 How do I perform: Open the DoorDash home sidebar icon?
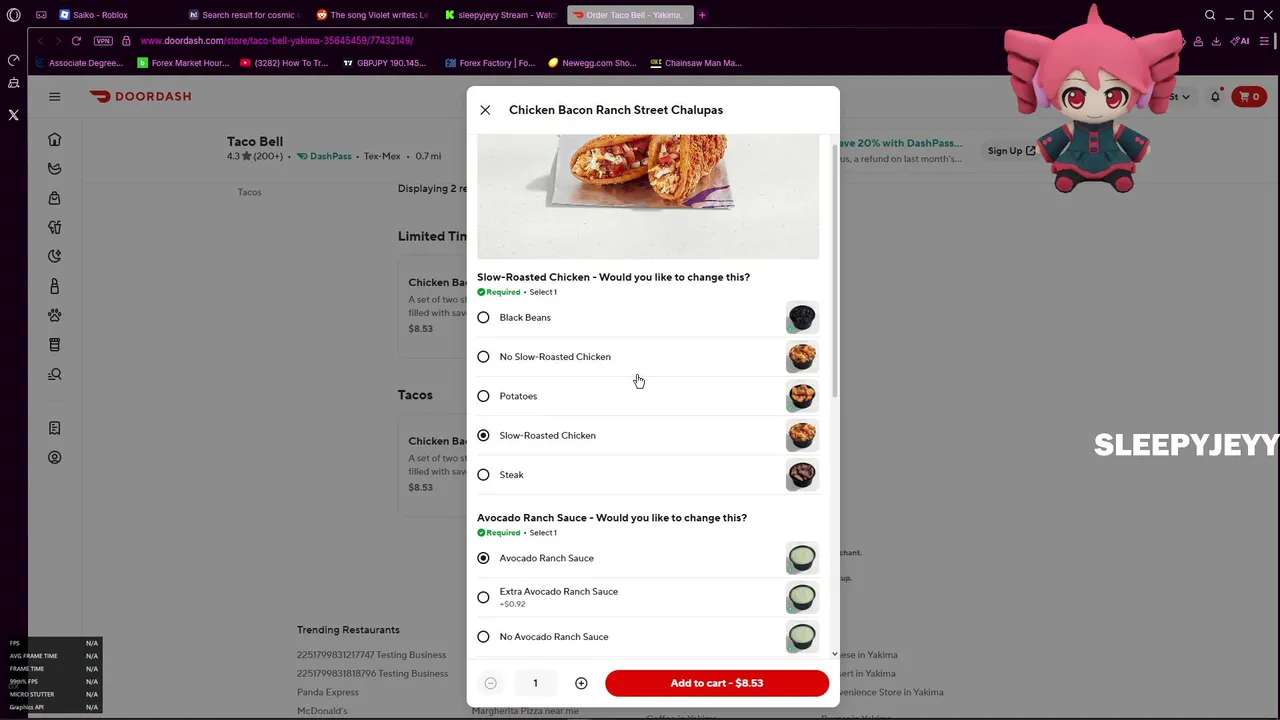(x=55, y=140)
